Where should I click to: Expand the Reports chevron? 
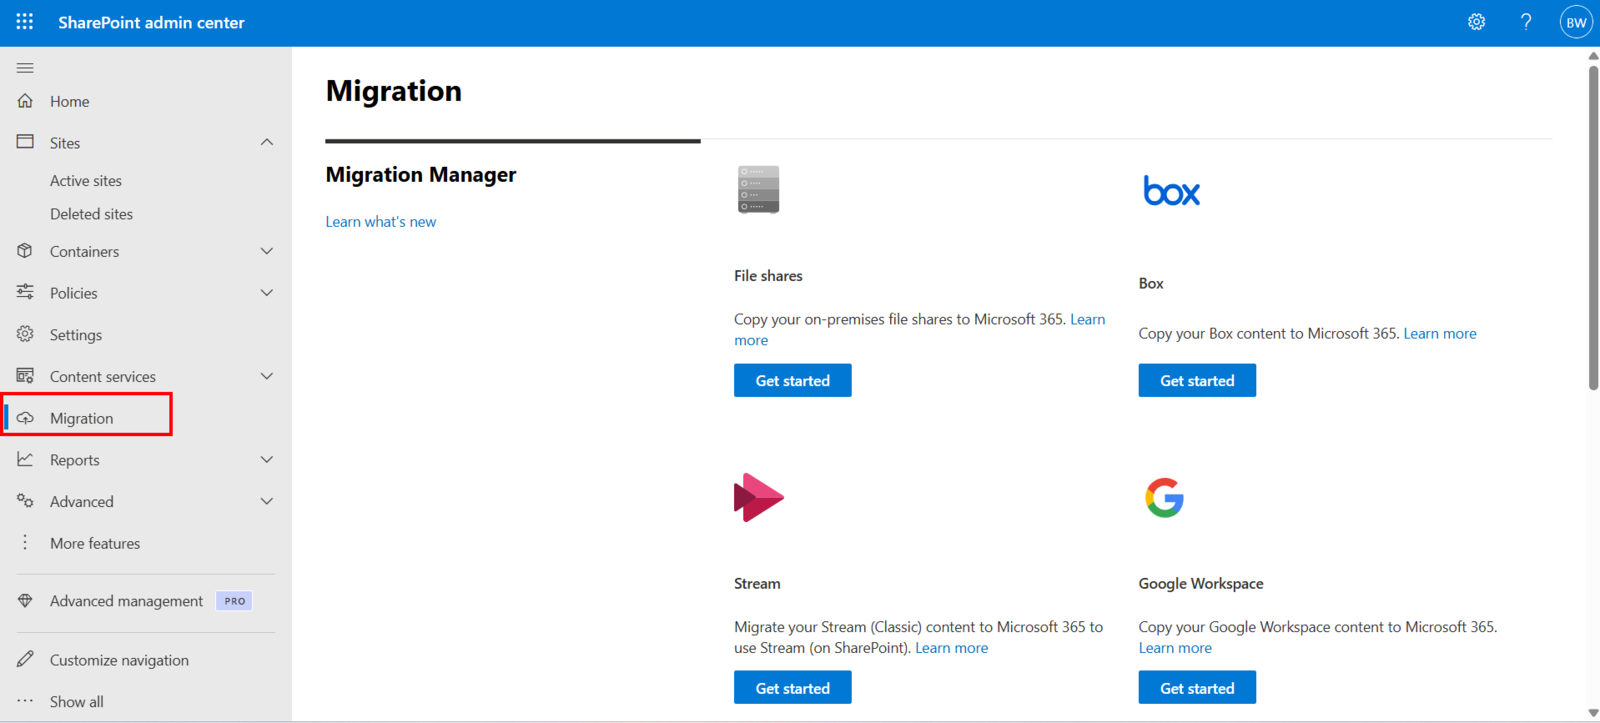[267, 460]
